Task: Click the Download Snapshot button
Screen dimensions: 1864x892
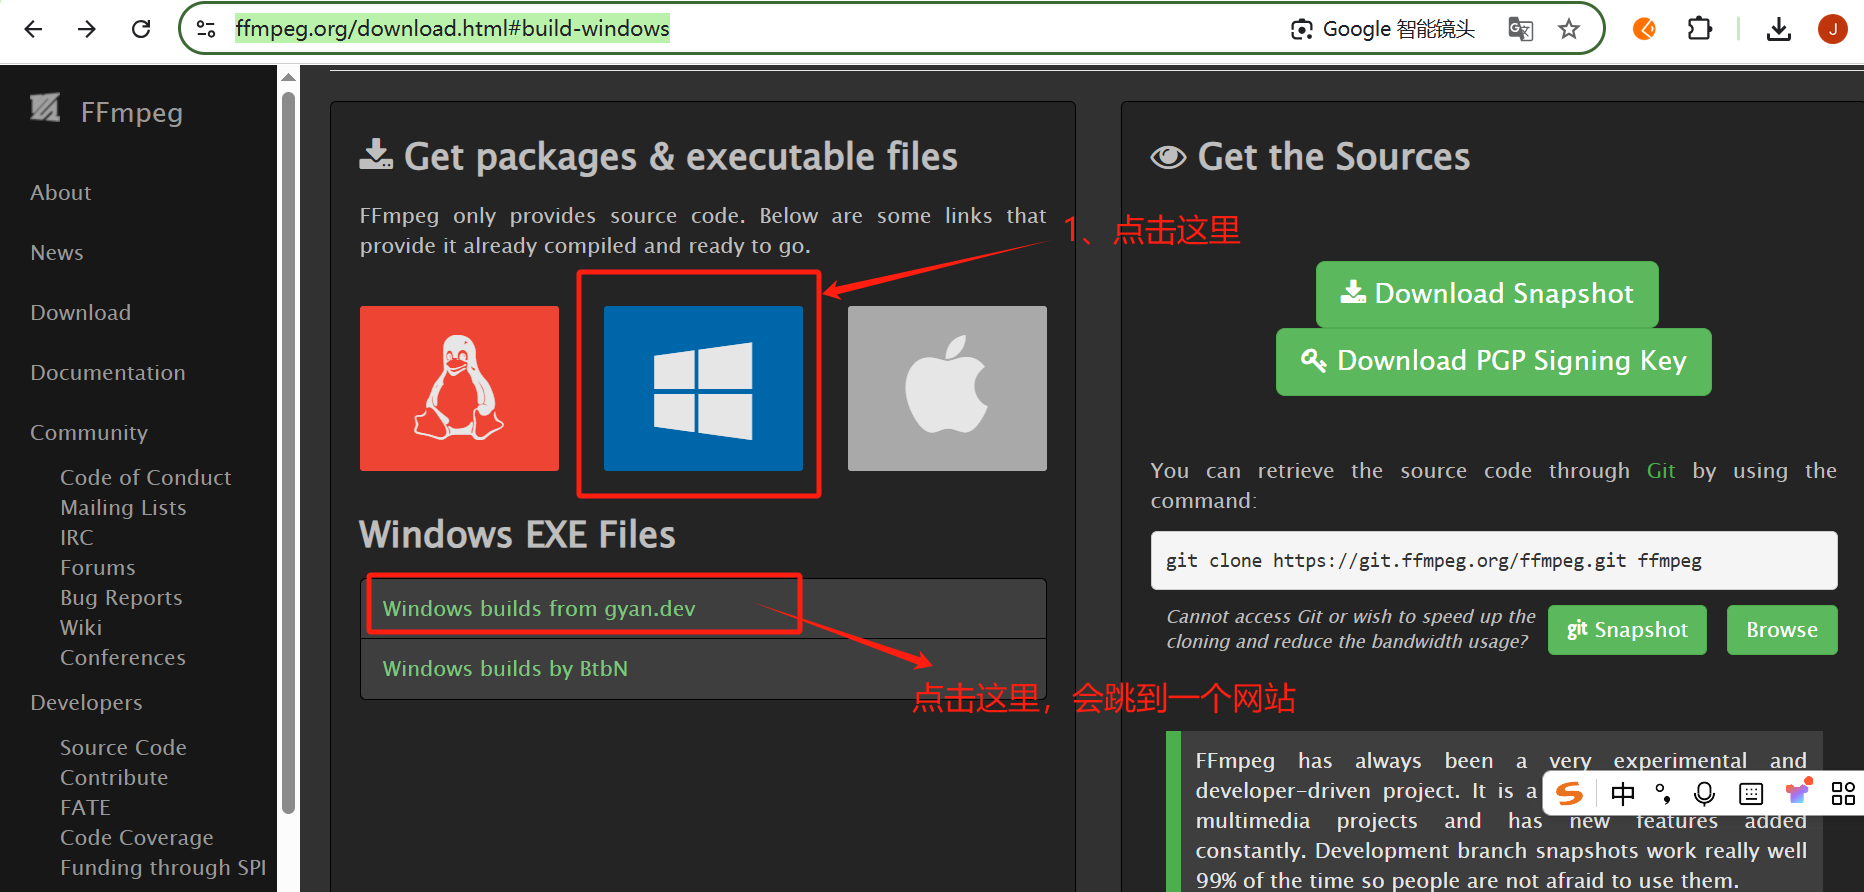Action: point(1487,294)
